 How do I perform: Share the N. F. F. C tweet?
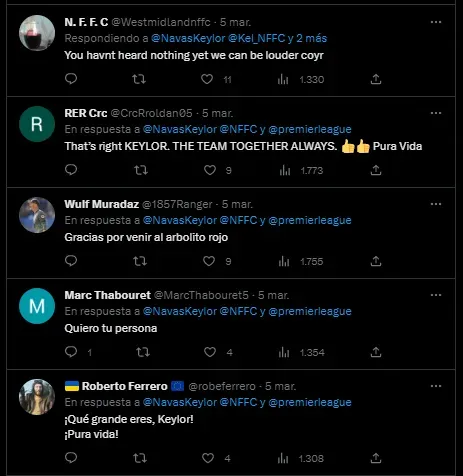point(376,79)
